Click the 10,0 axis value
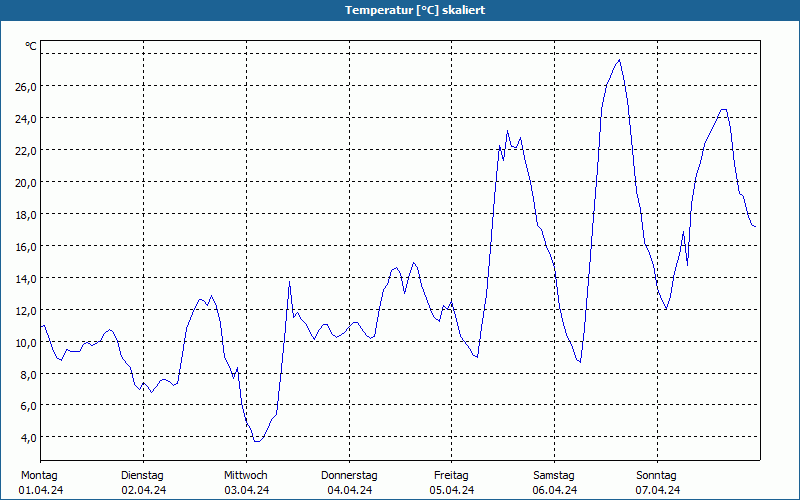The height and width of the screenshot is (500, 800). click(x=26, y=343)
